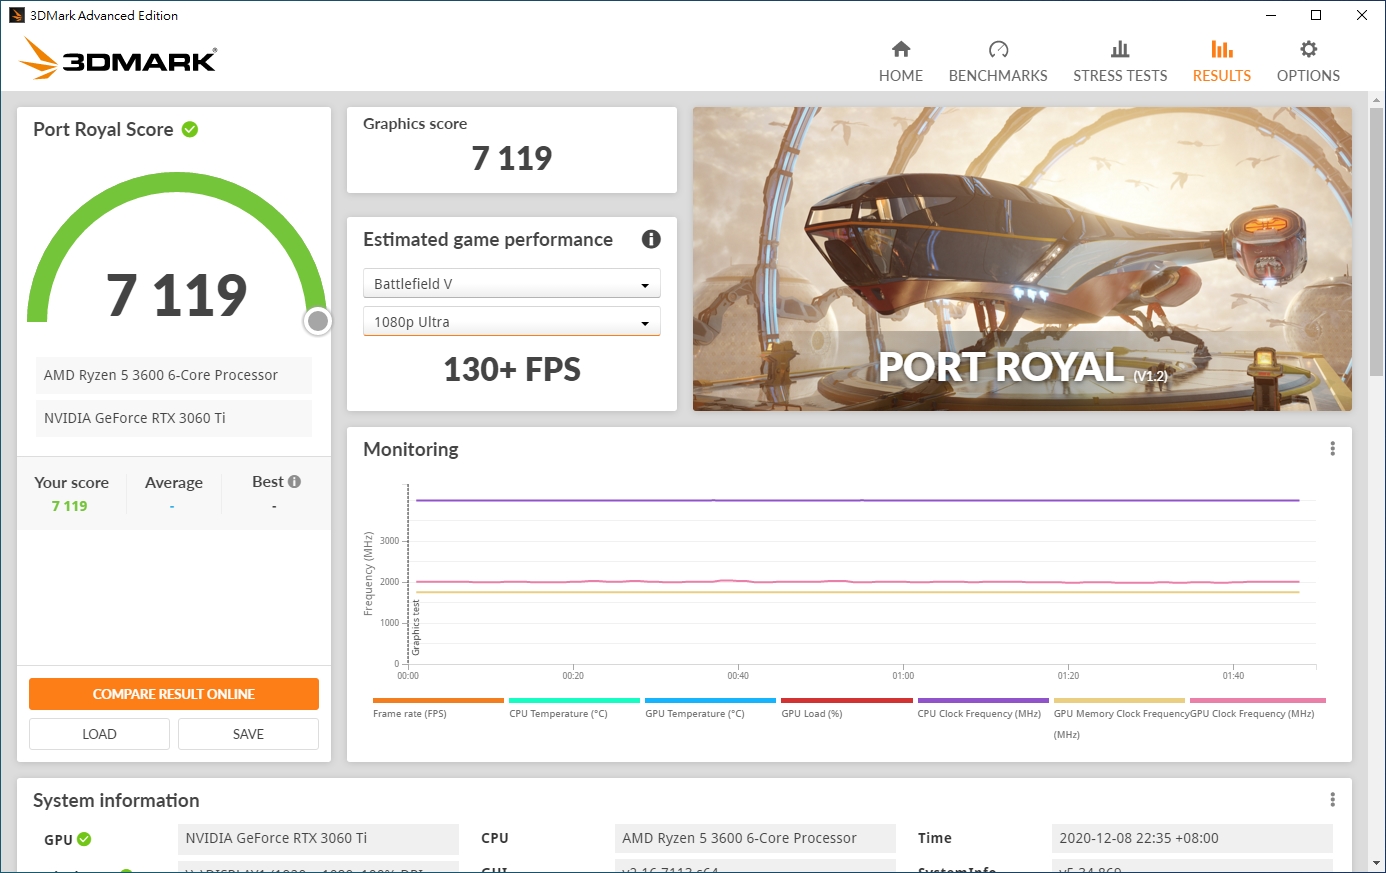Screen dimensions: 1386x873
Task: Open the HOME tab
Action: tap(900, 61)
